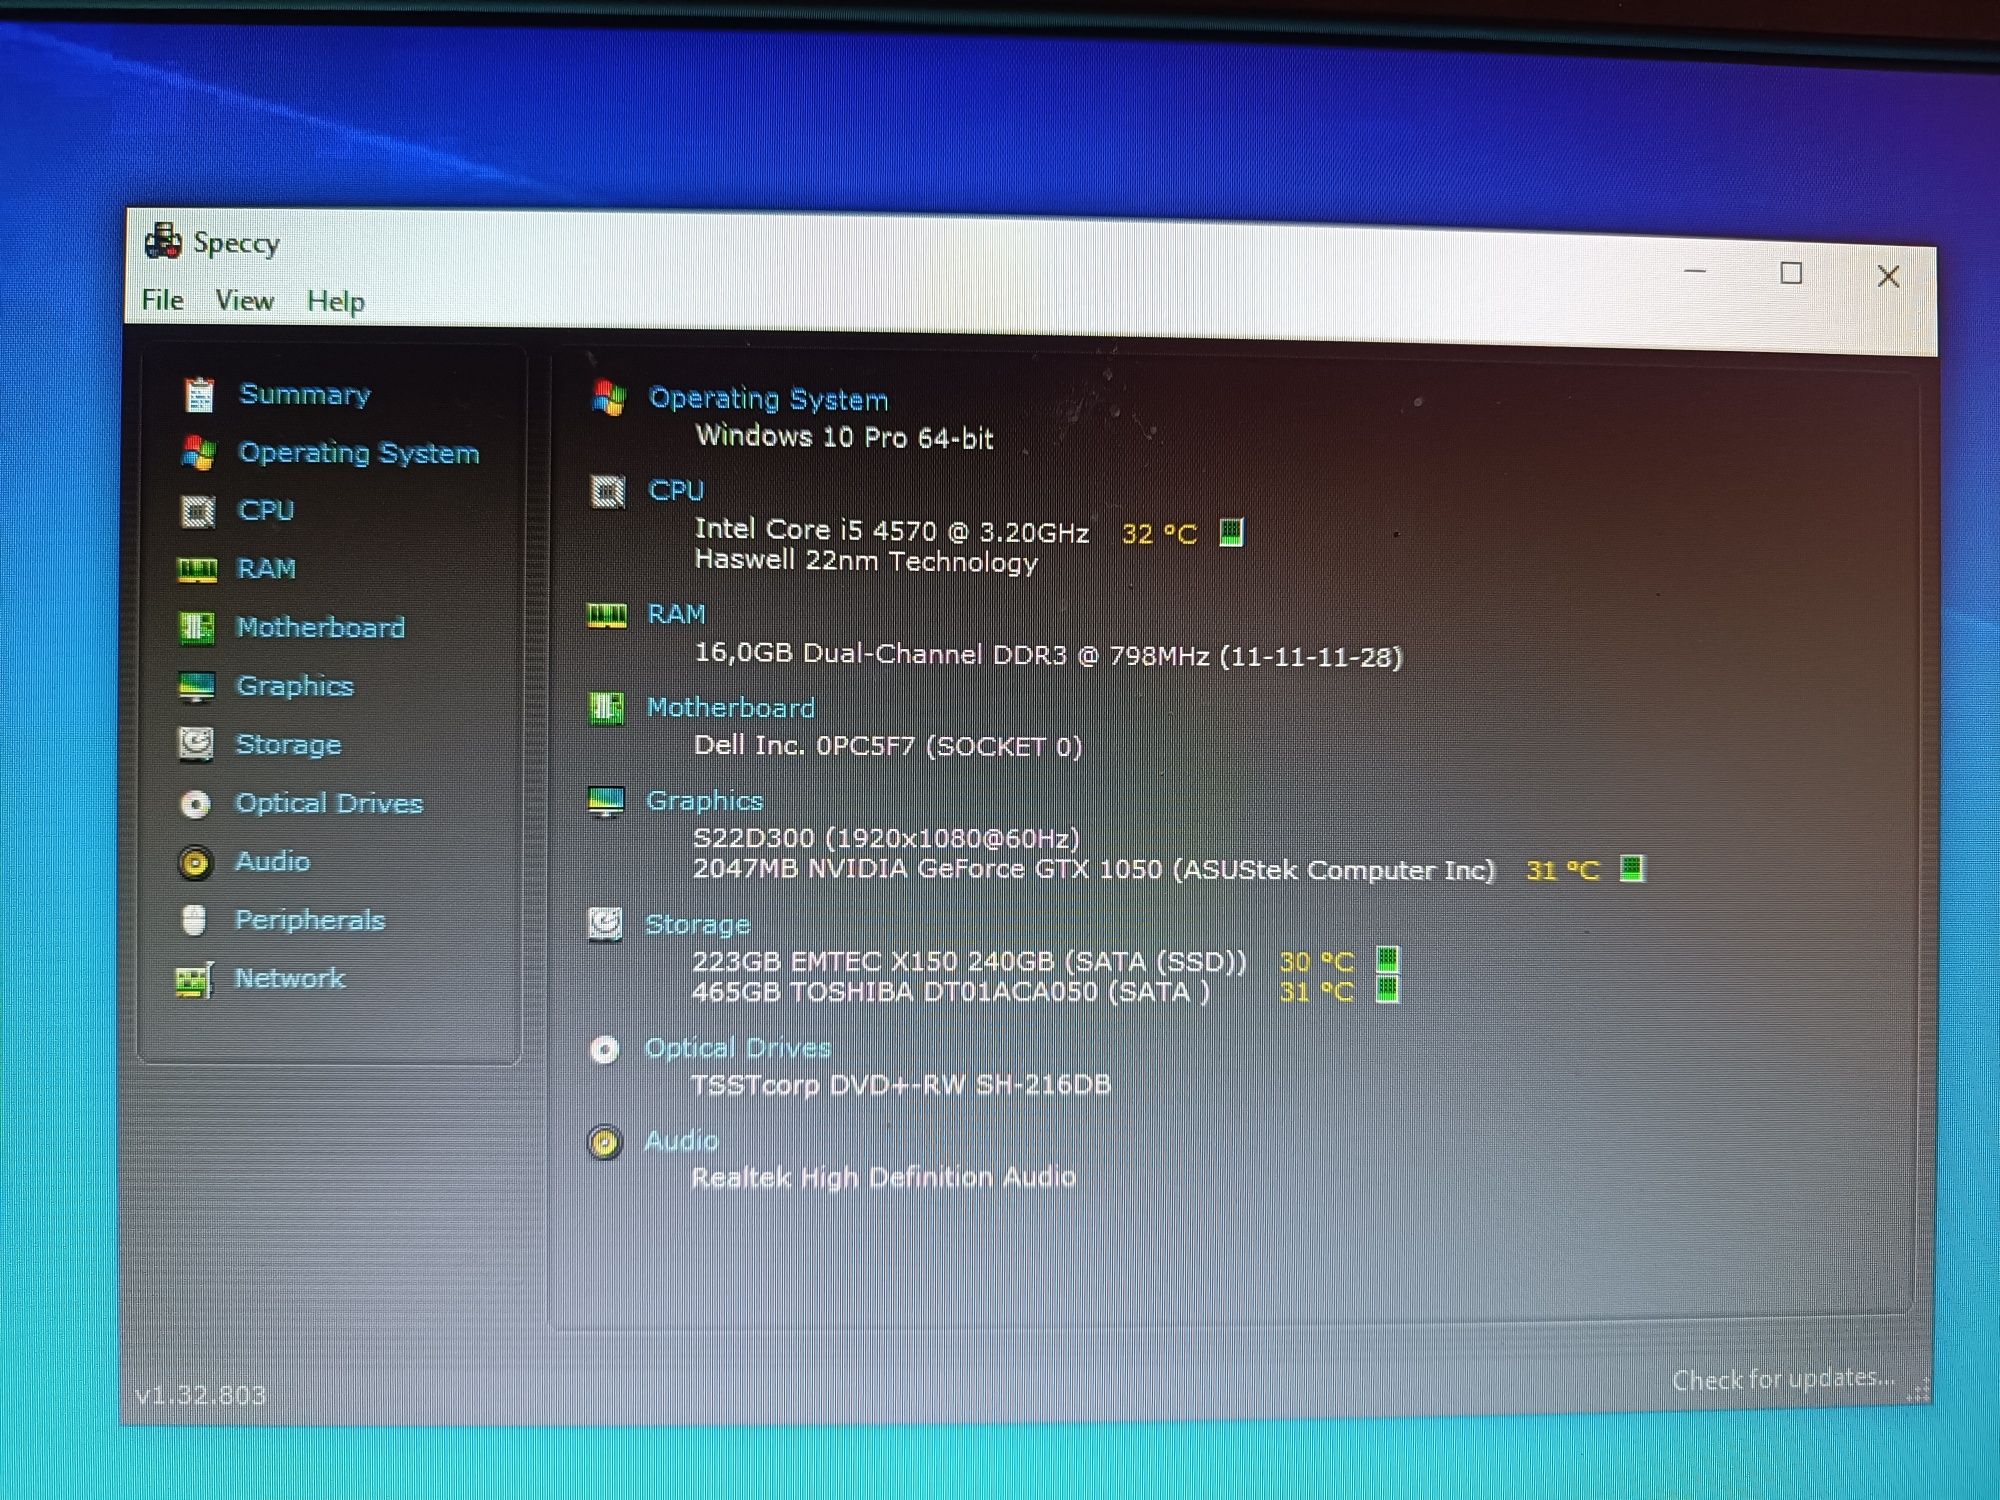2000x1500 pixels.
Task: Select Graphics in the sidebar
Action: (295, 686)
